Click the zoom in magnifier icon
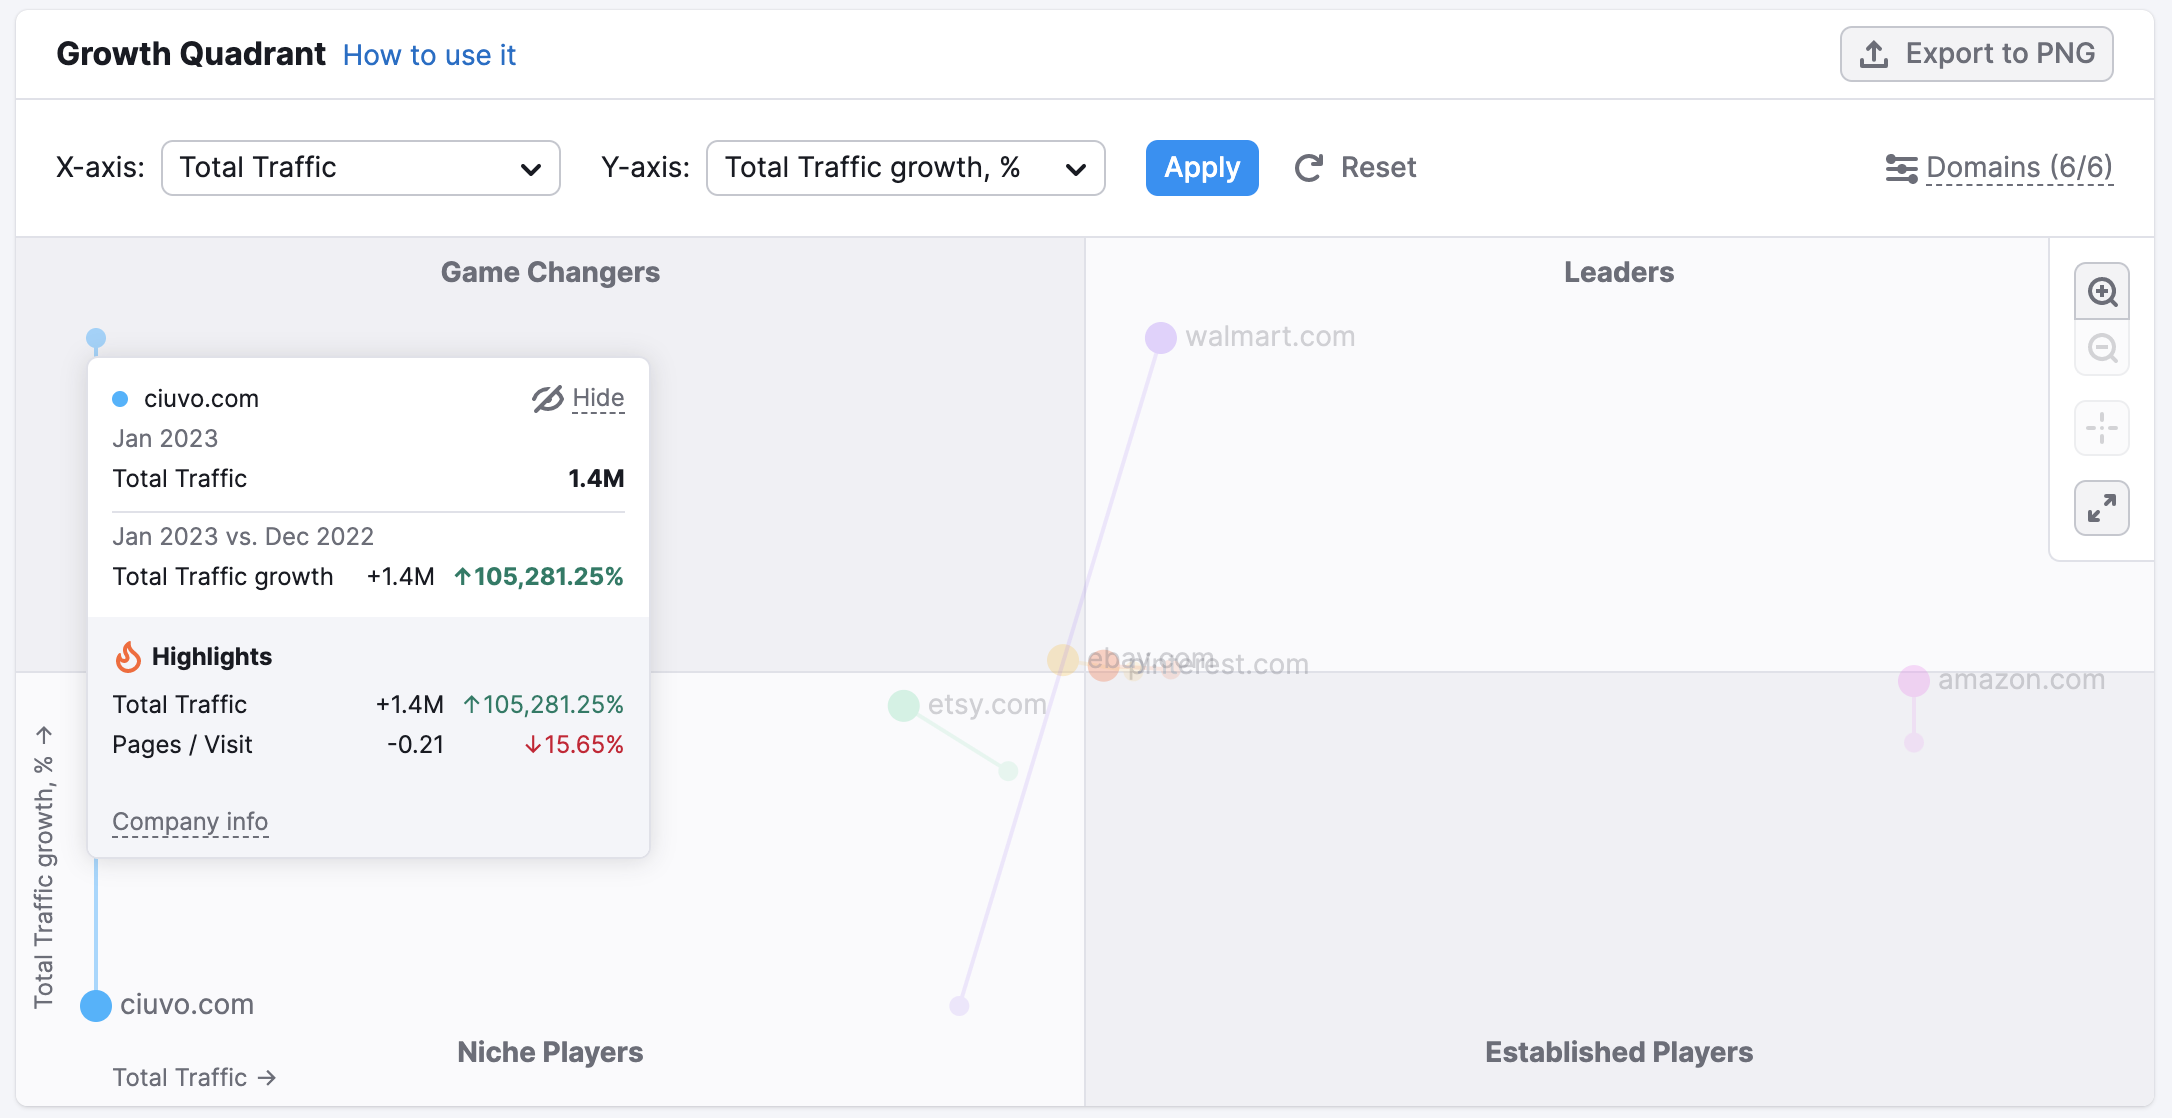 (2102, 292)
